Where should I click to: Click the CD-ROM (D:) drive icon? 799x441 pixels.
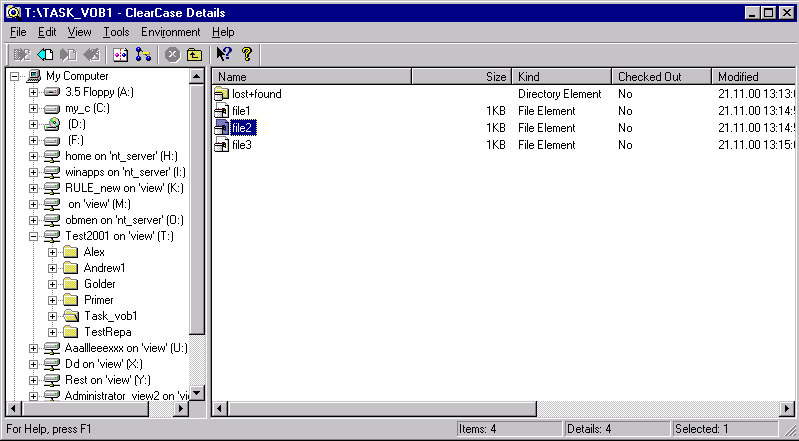[52, 124]
